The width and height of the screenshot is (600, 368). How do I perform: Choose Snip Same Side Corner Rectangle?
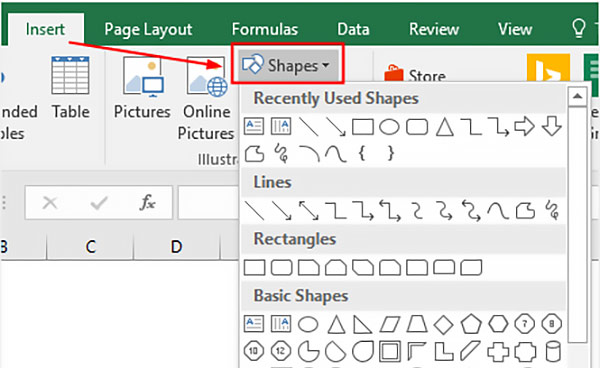tap(336, 267)
